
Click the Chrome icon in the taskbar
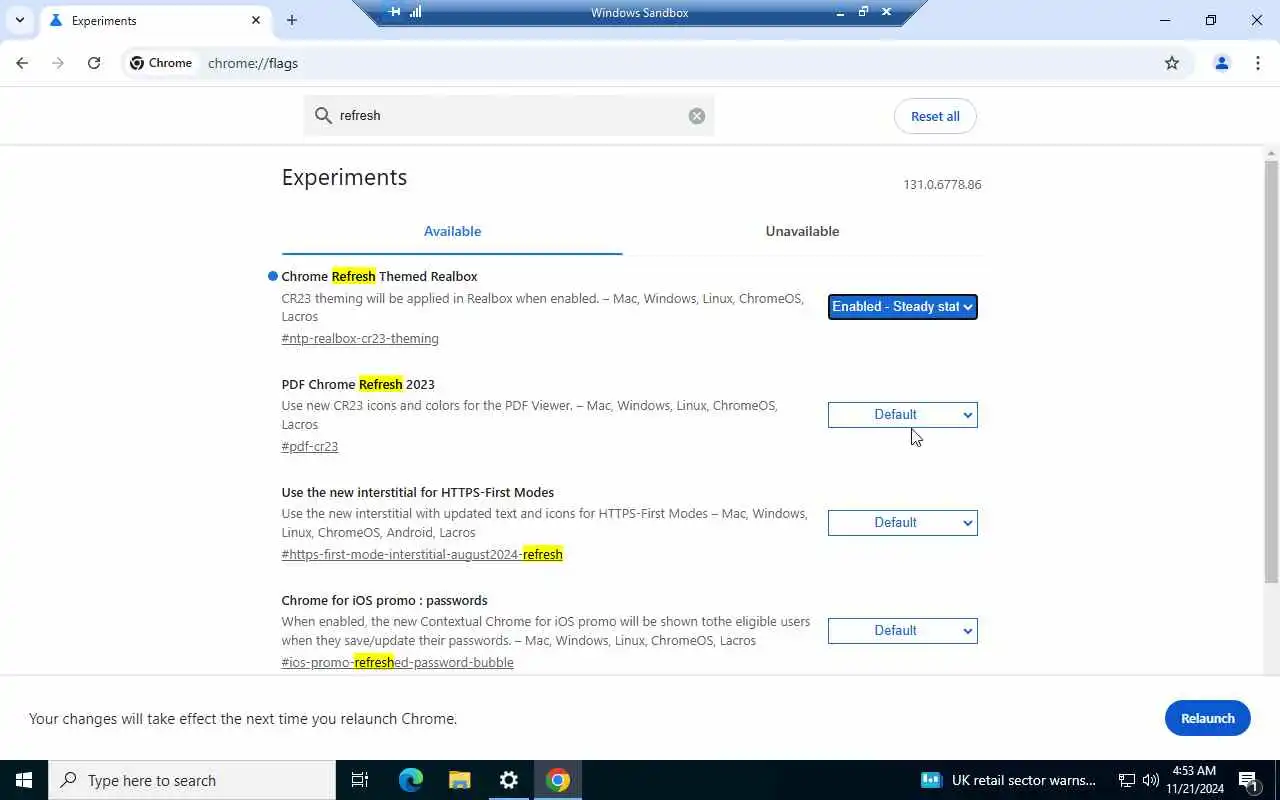point(558,780)
